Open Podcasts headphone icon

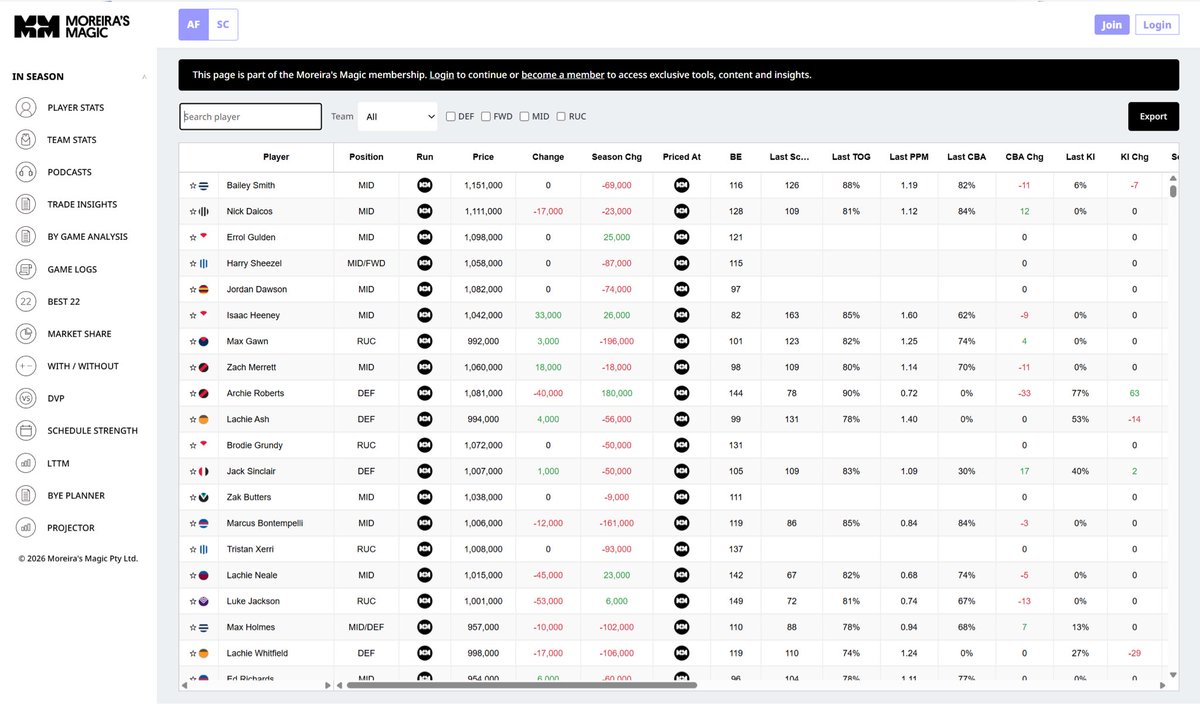[26, 172]
